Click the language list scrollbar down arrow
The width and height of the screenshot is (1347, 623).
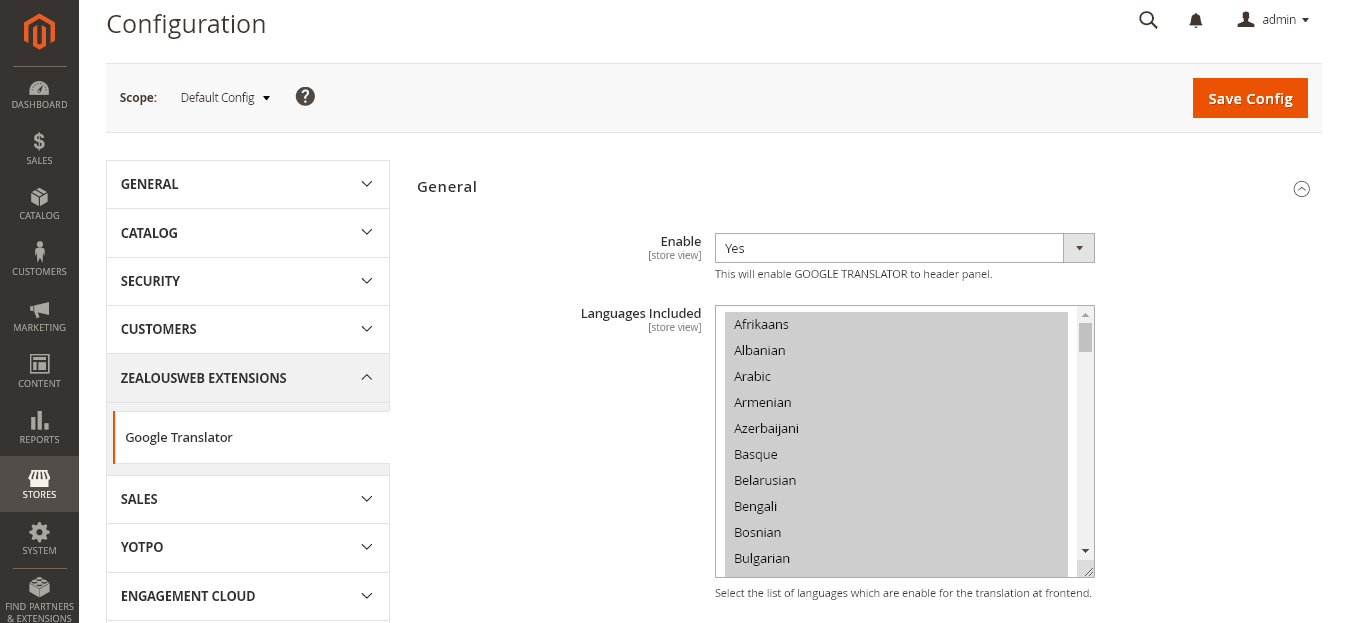pyautogui.click(x=1085, y=551)
